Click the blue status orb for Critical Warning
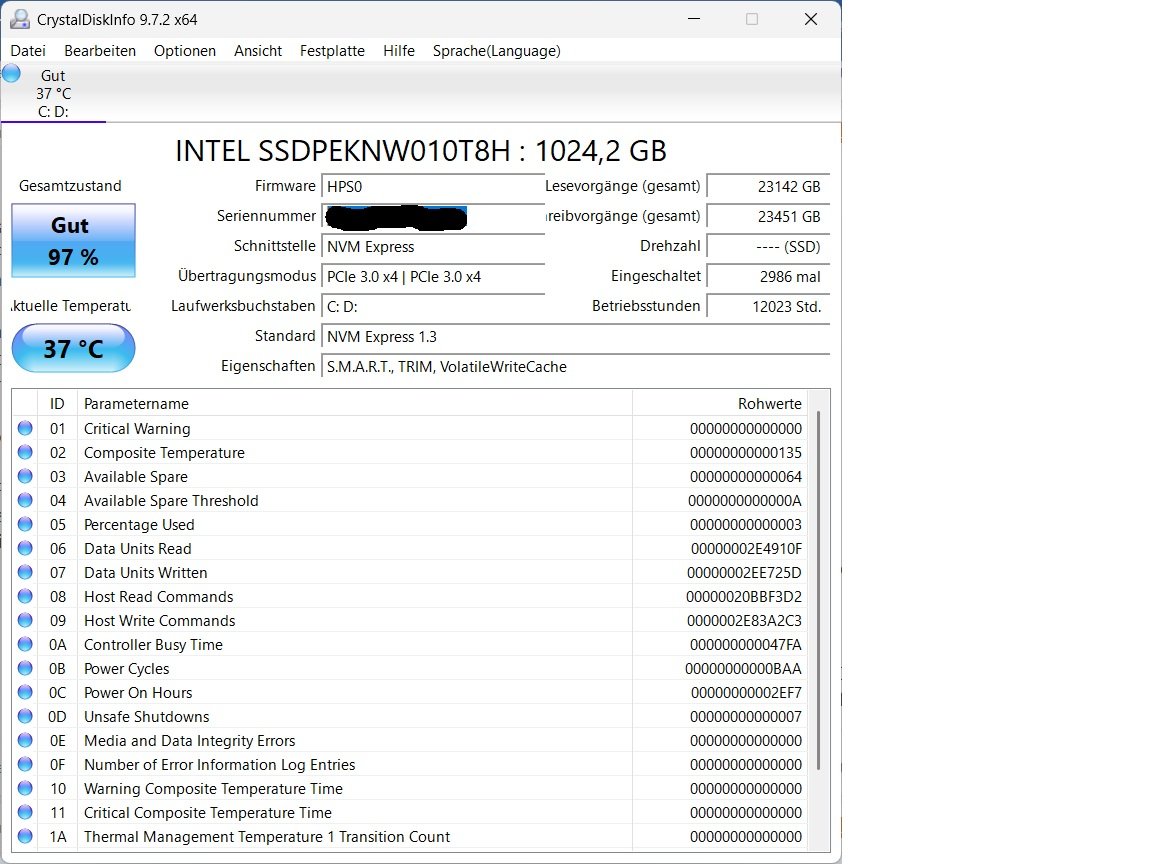 tap(25, 428)
